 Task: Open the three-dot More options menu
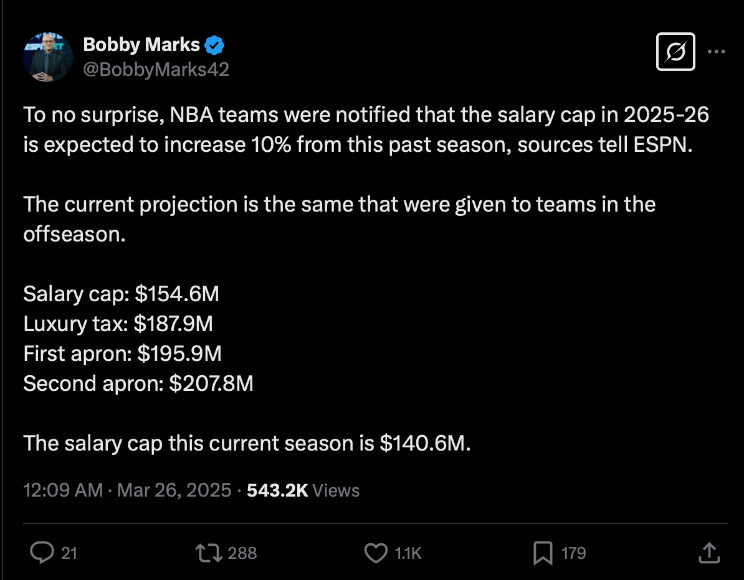(716, 52)
